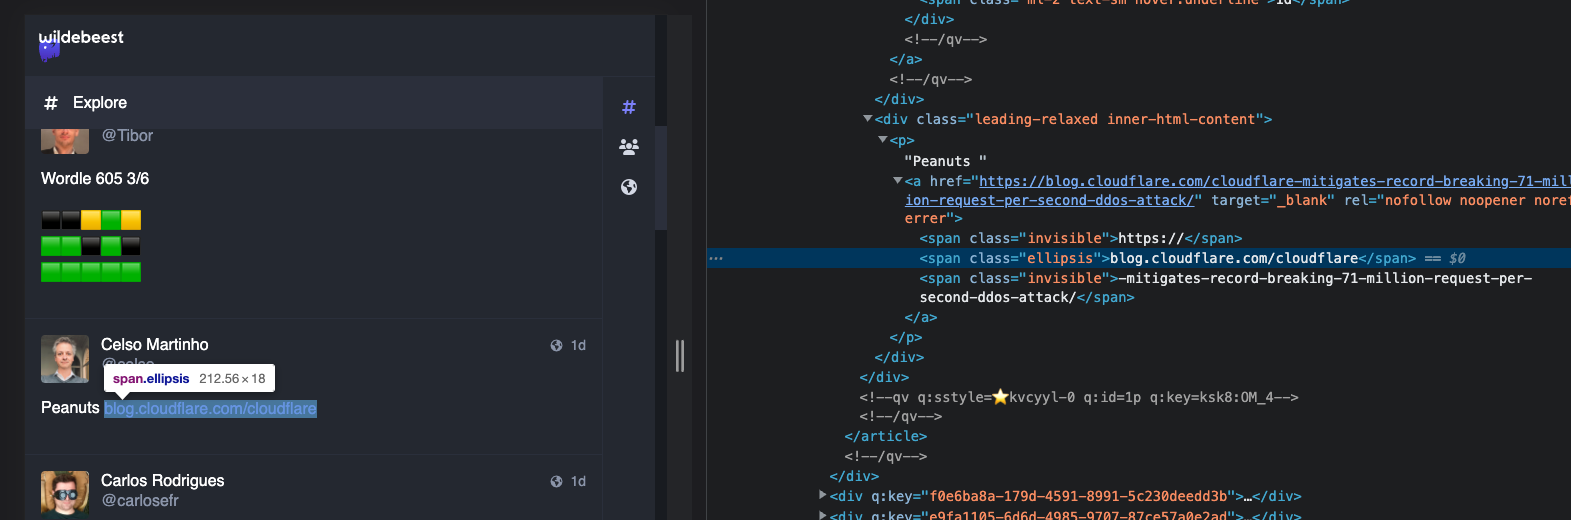
Task: Select the invisible span with -mitigates-record-breaking text
Action: (1226, 287)
